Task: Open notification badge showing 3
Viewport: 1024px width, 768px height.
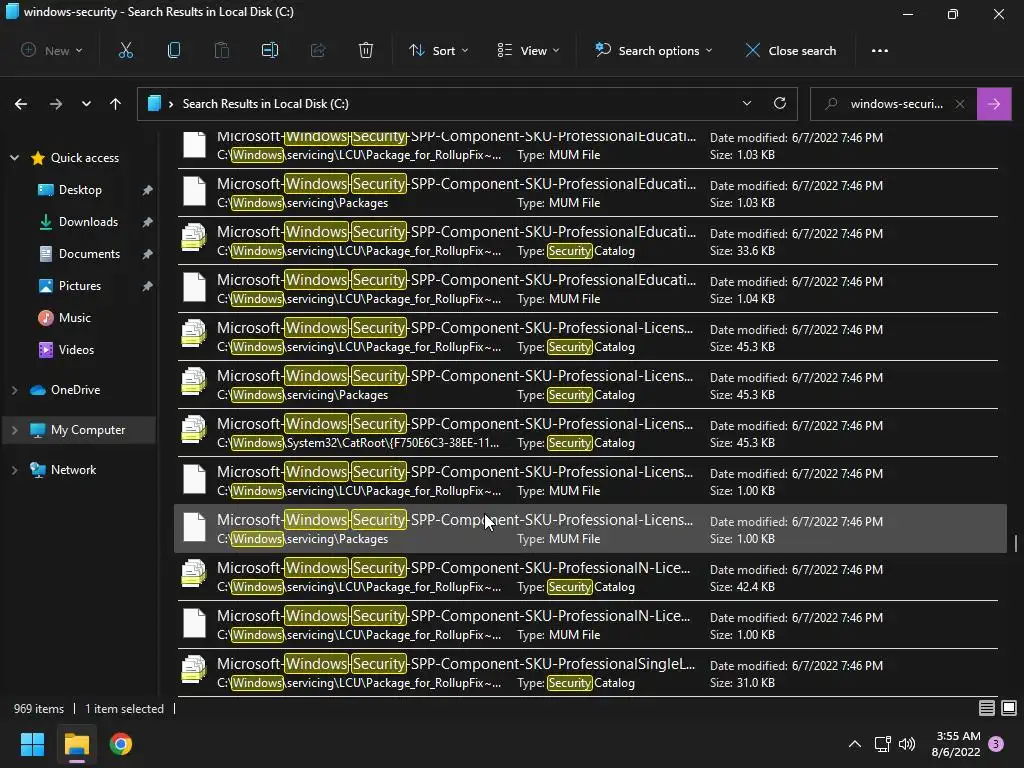Action: (x=996, y=744)
